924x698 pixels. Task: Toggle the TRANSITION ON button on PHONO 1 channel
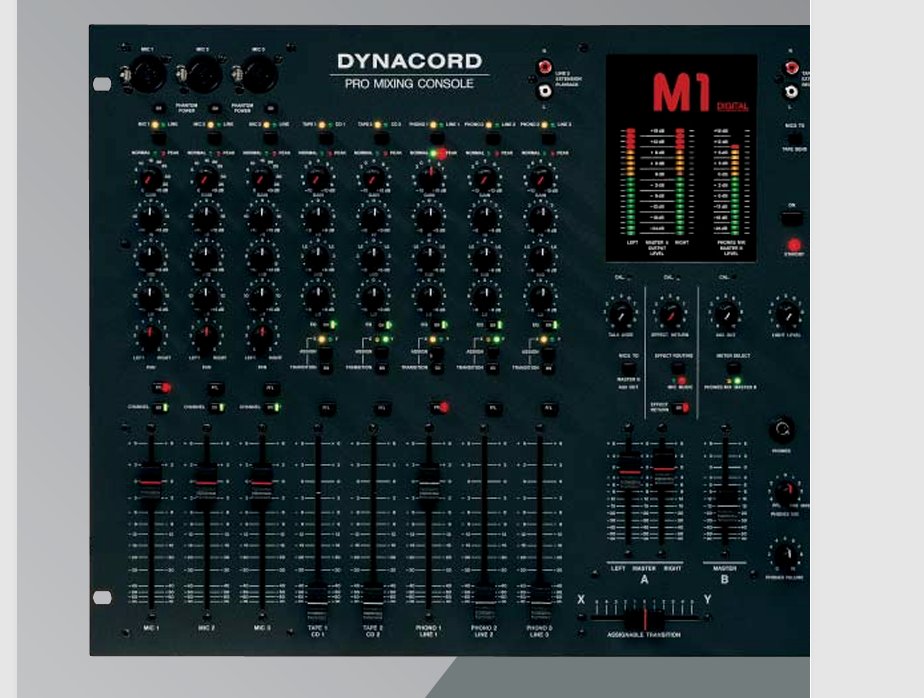[x=437, y=368]
